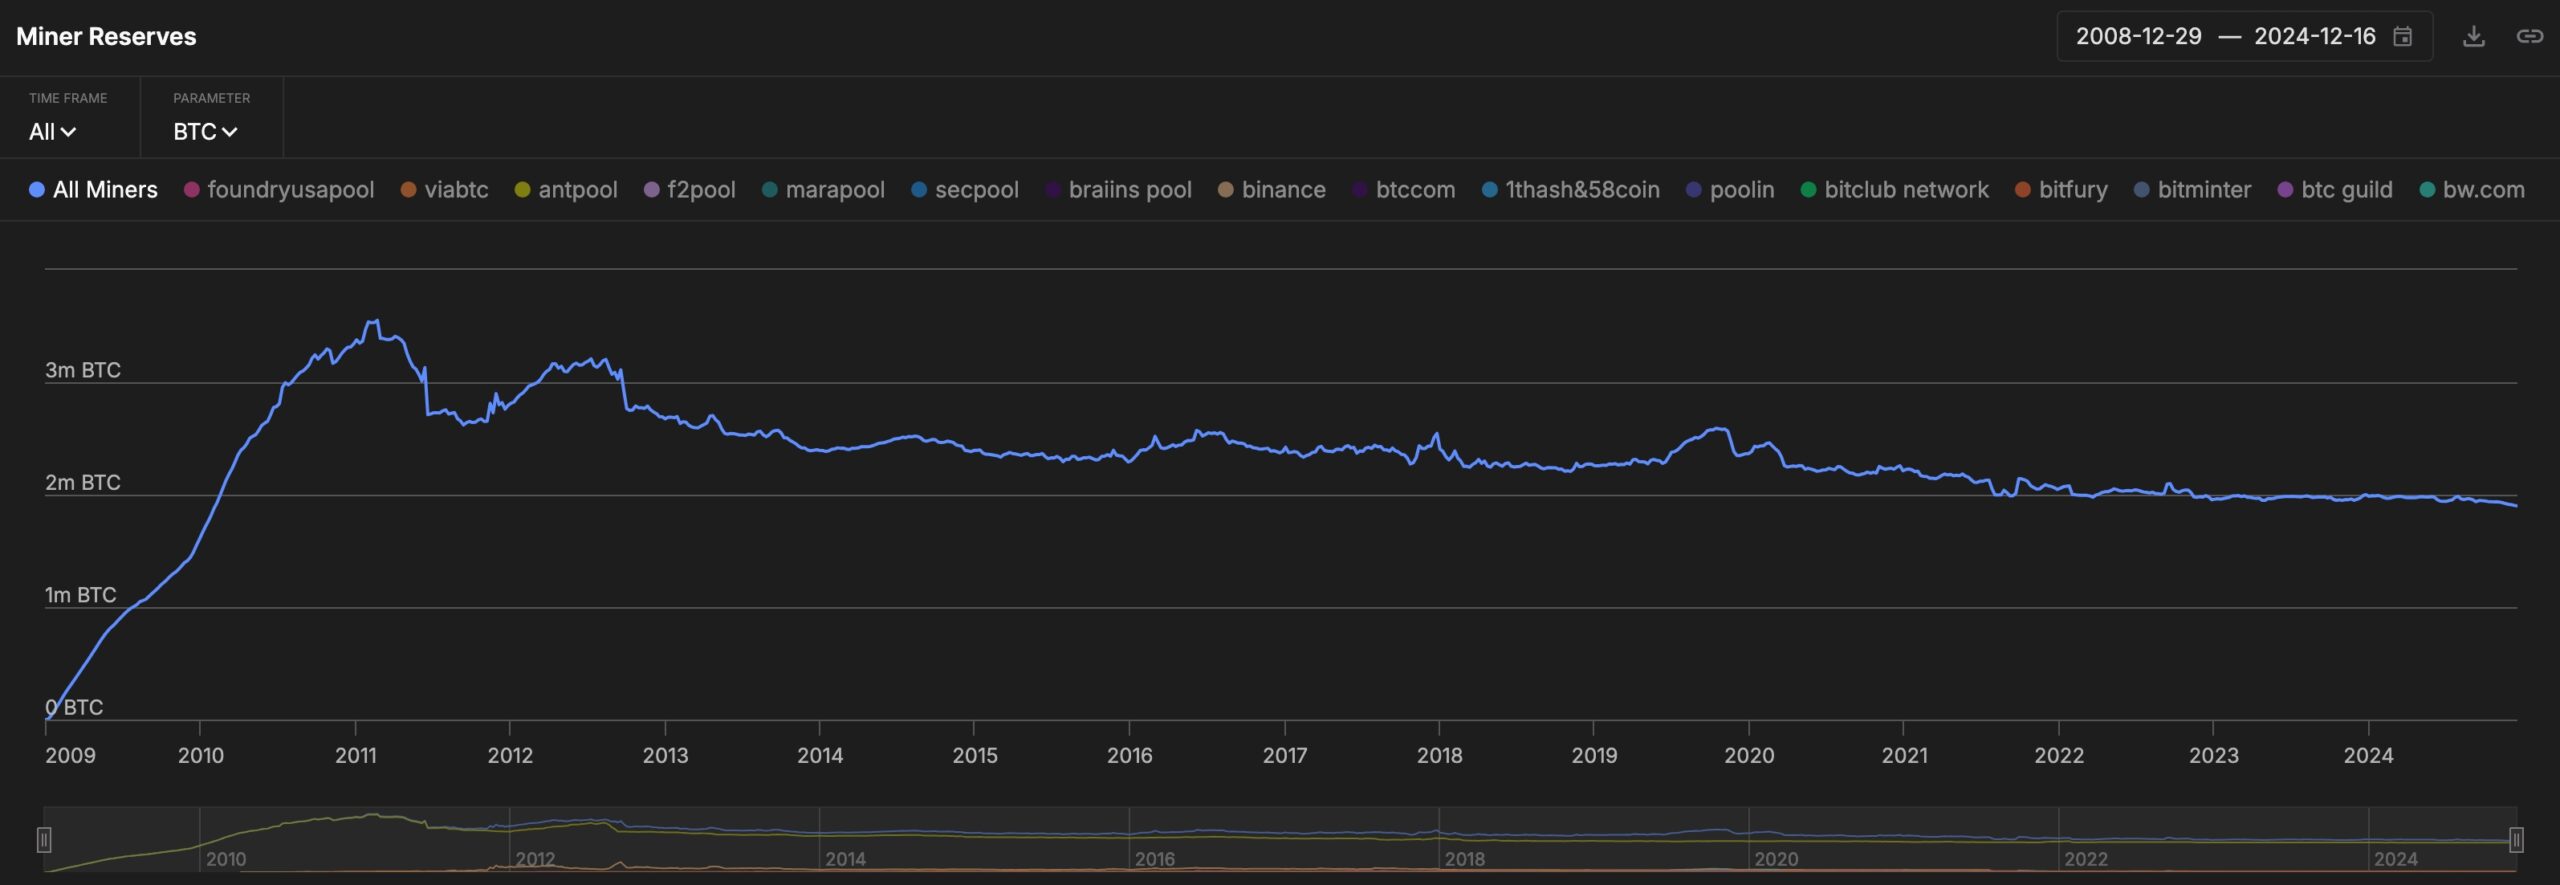Image resolution: width=2560 pixels, height=885 pixels.
Task: Toggle viabtc series in legend
Action: click(x=445, y=190)
